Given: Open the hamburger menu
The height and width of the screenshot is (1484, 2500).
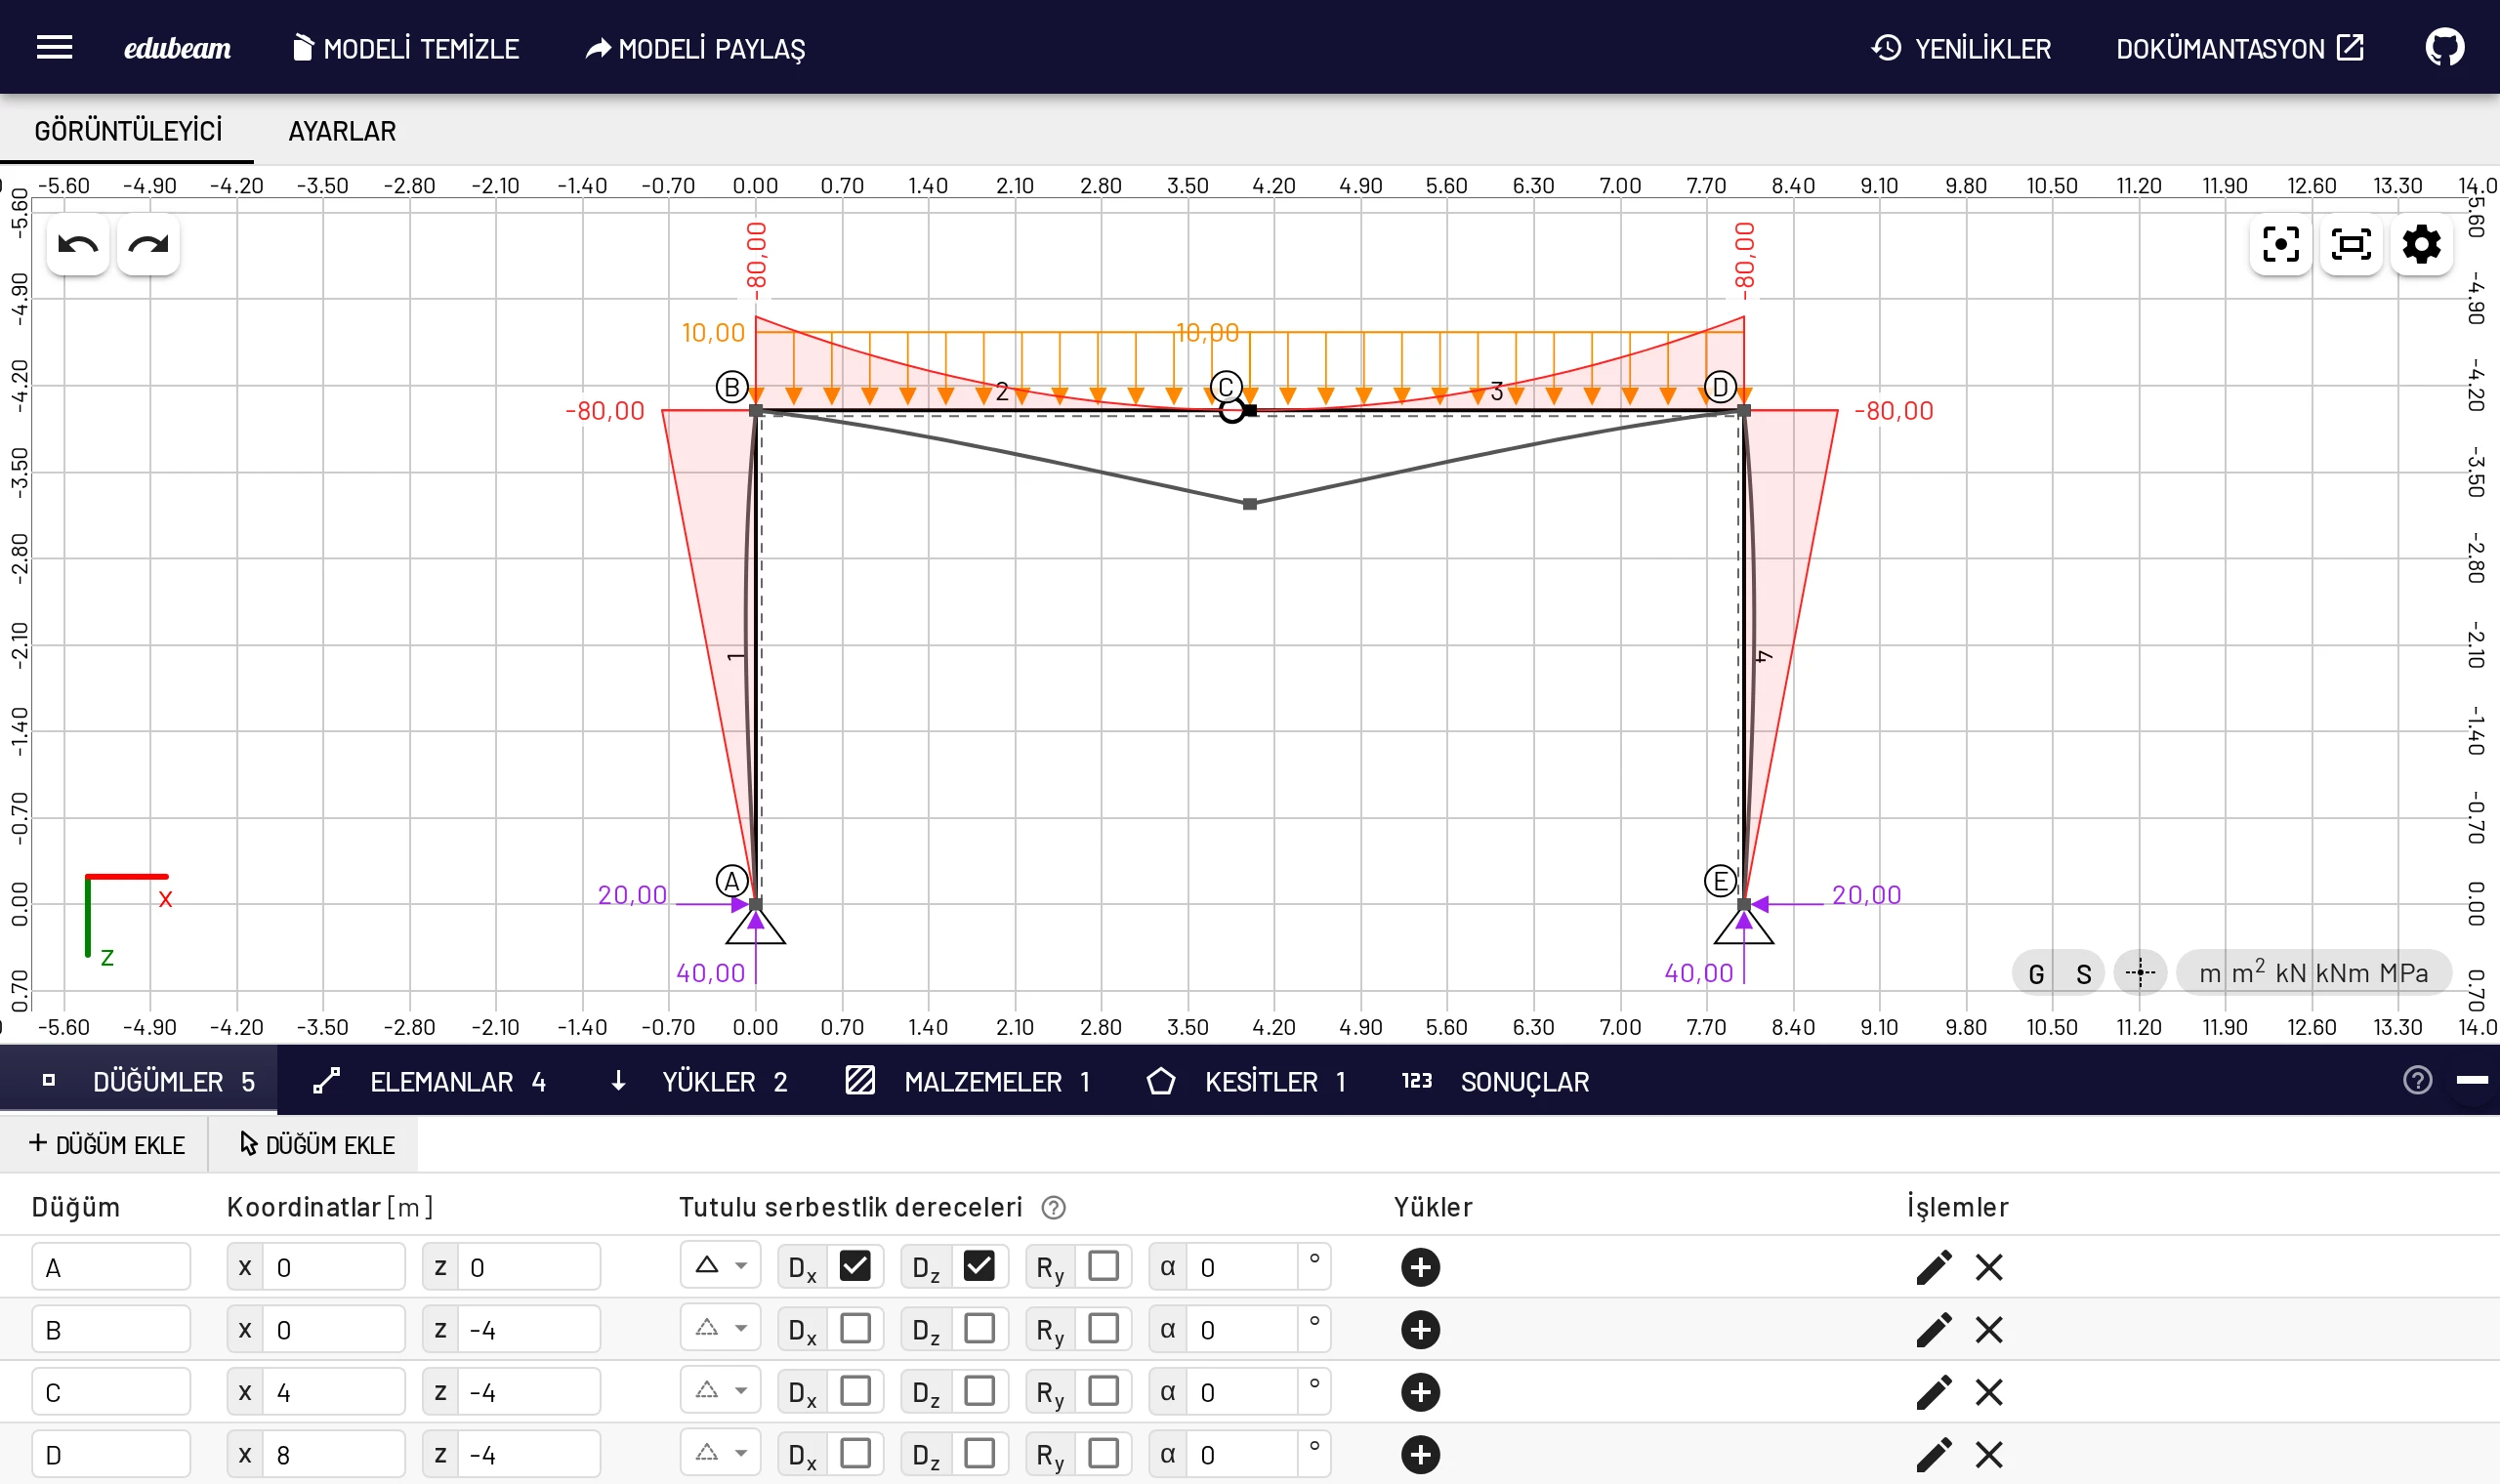Looking at the screenshot, I should 54,47.
